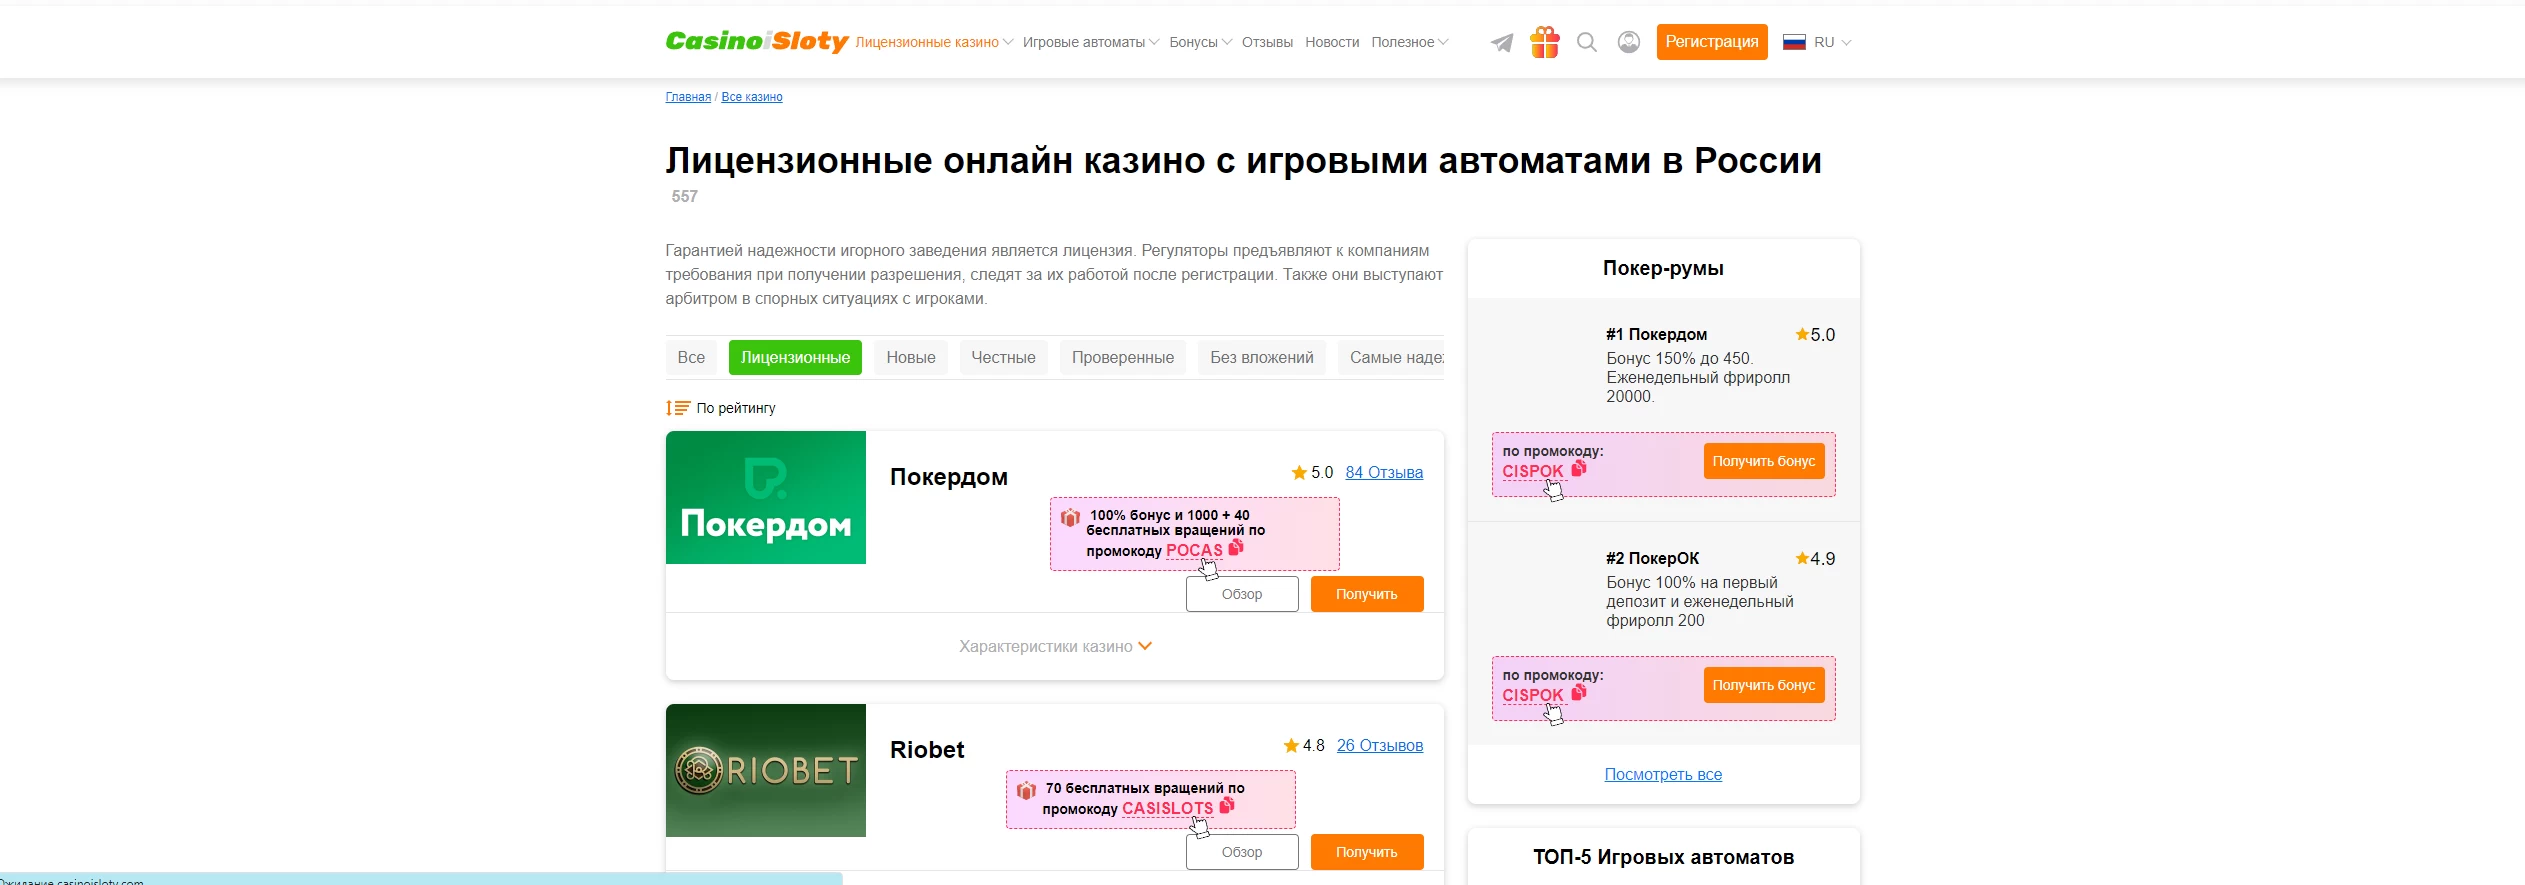Select the Проверенные filter tab
The image size is (2525, 885).
pos(1123,357)
